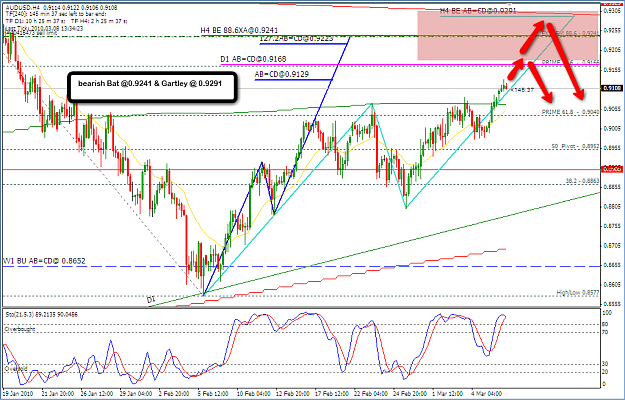Click the 'Sto(21,5,3) 89.2135 90.0486' indicator title
Viewport: 625px width, 400px height.
[41, 315]
